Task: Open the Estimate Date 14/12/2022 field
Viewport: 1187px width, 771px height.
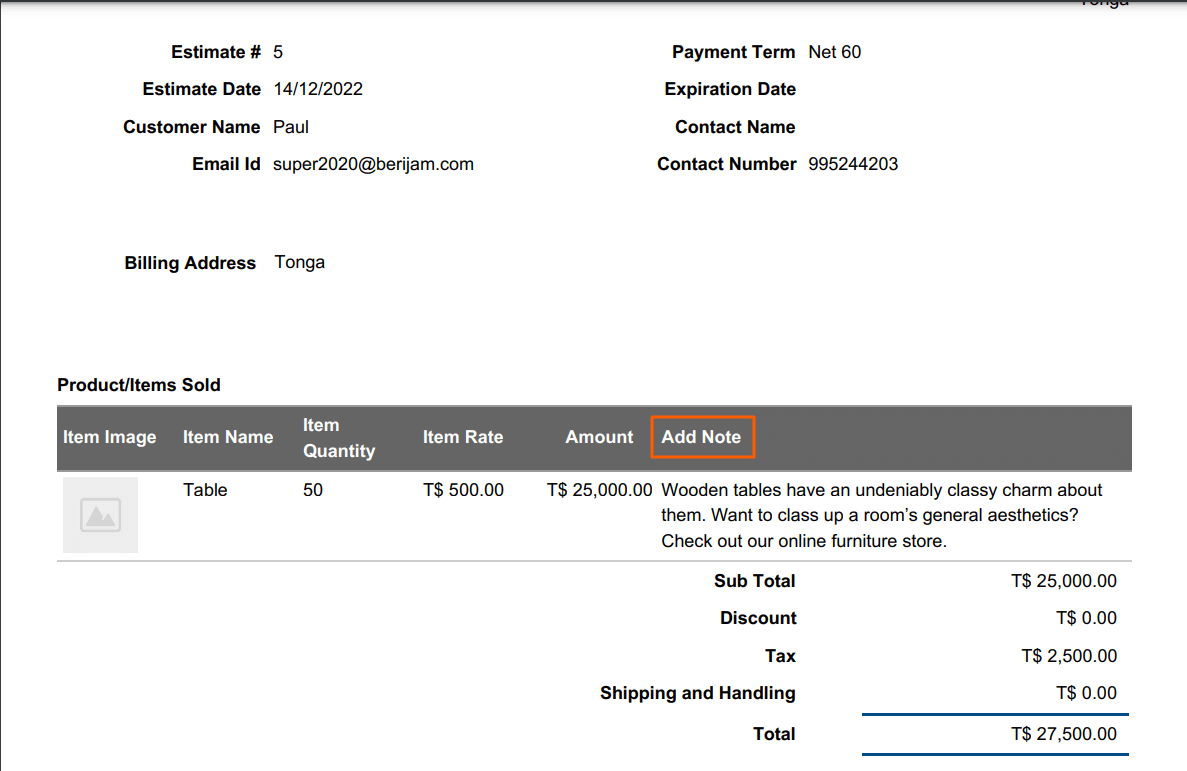Action: pos(318,88)
